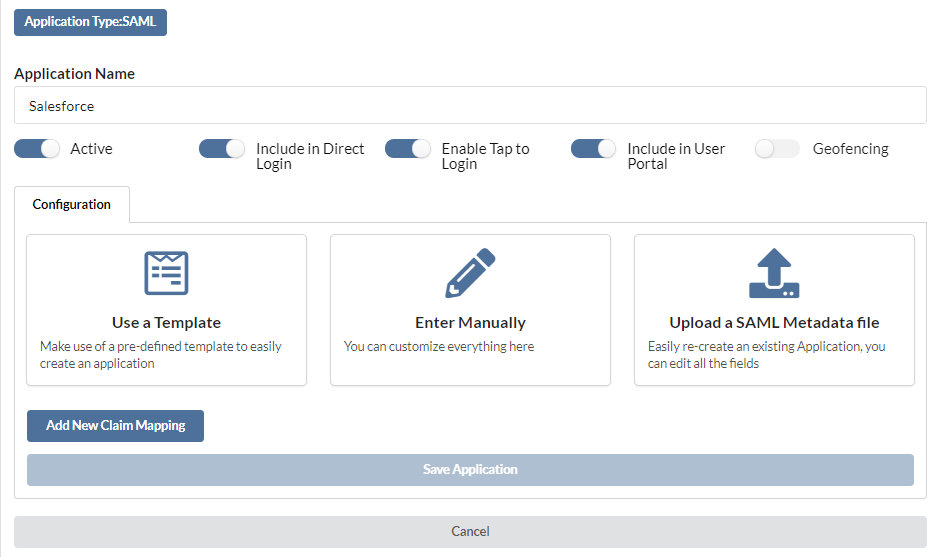Click the Use a Template form icon
Image resolution: width=933 pixels, height=557 pixels.
[167, 273]
